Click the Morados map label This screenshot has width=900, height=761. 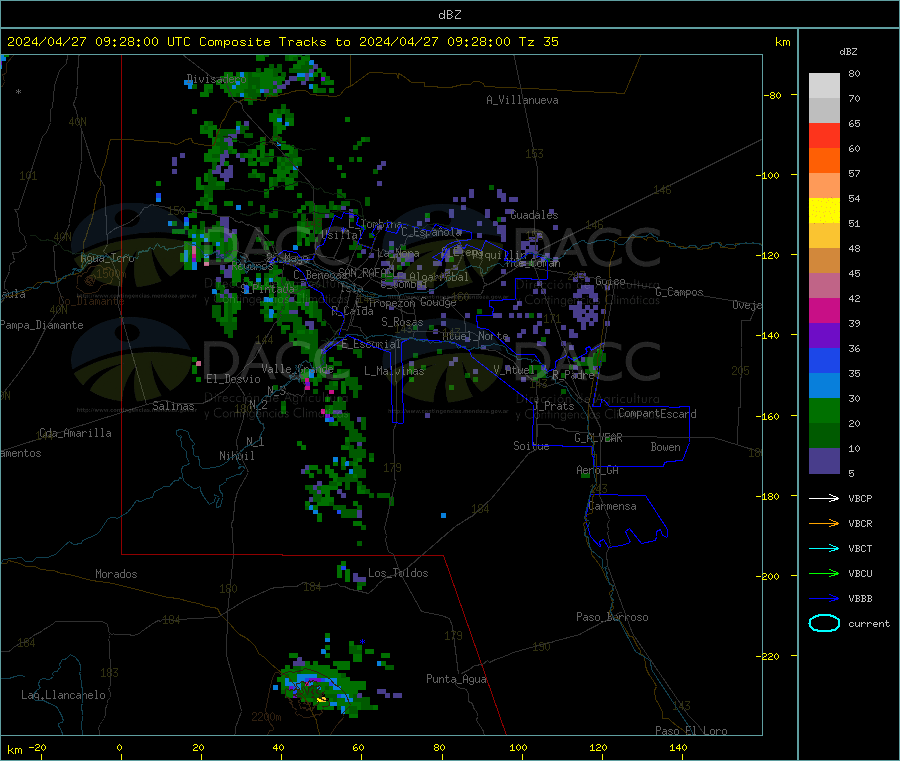click(117, 574)
